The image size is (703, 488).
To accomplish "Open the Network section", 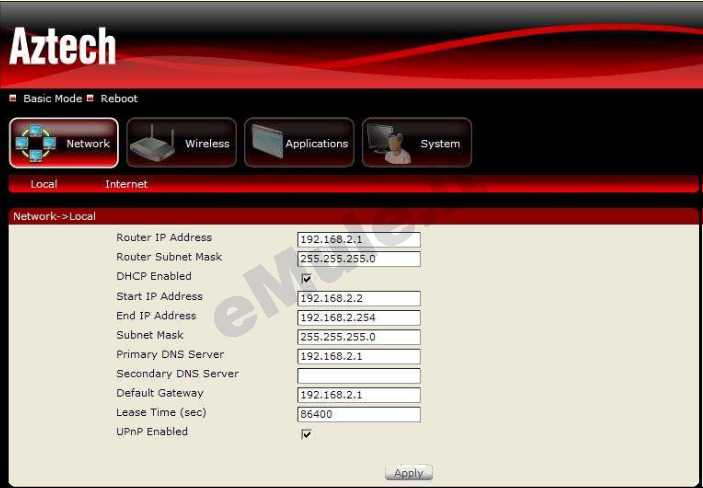I will 64,143.
